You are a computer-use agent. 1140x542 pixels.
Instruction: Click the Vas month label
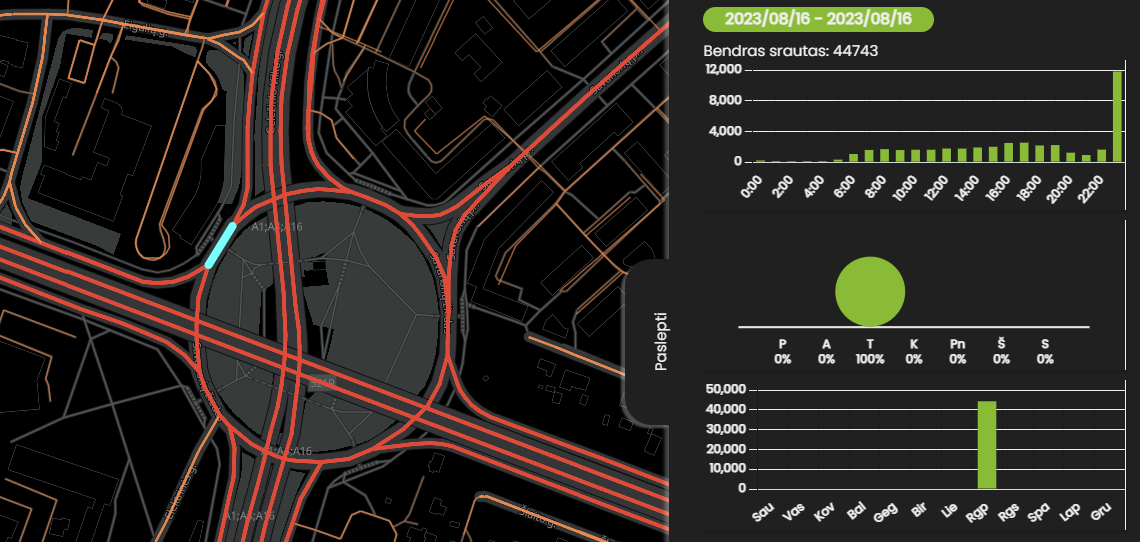point(795,512)
